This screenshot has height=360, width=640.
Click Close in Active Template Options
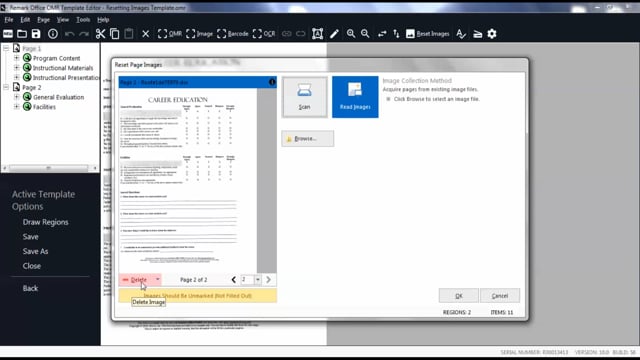click(x=32, y=266)
